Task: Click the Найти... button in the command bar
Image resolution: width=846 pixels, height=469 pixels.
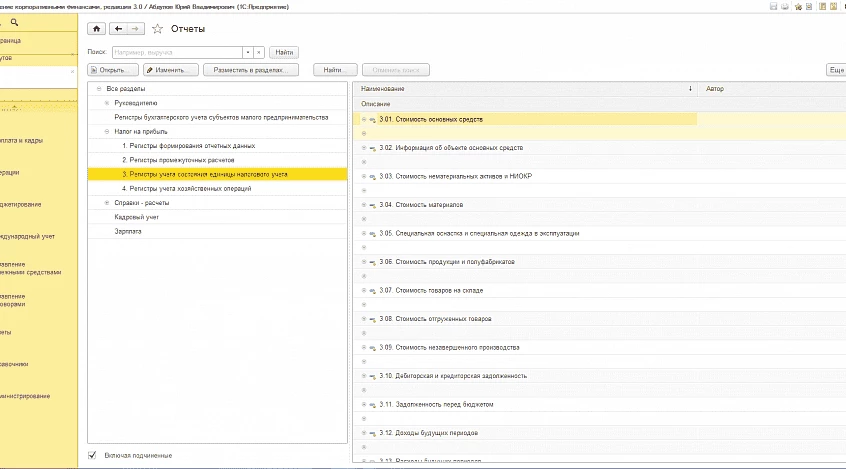Action: click(x=335, y=70)
